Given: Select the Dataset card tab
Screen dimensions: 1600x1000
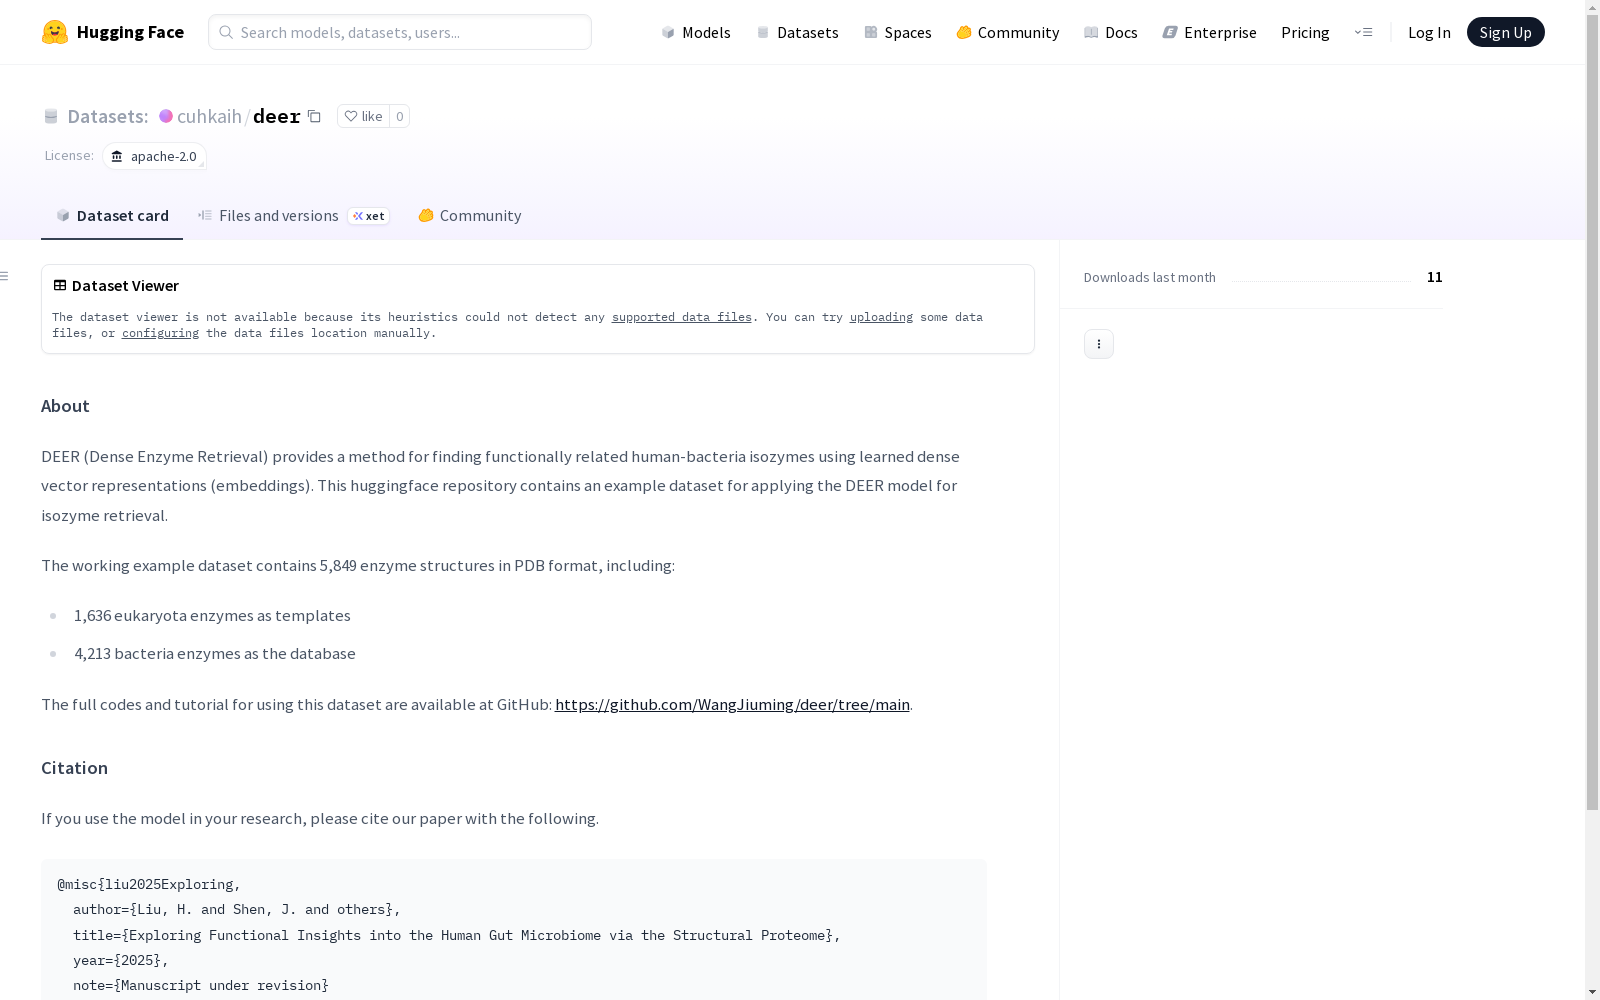Looking at the screenshot, I should pos(112,216).
